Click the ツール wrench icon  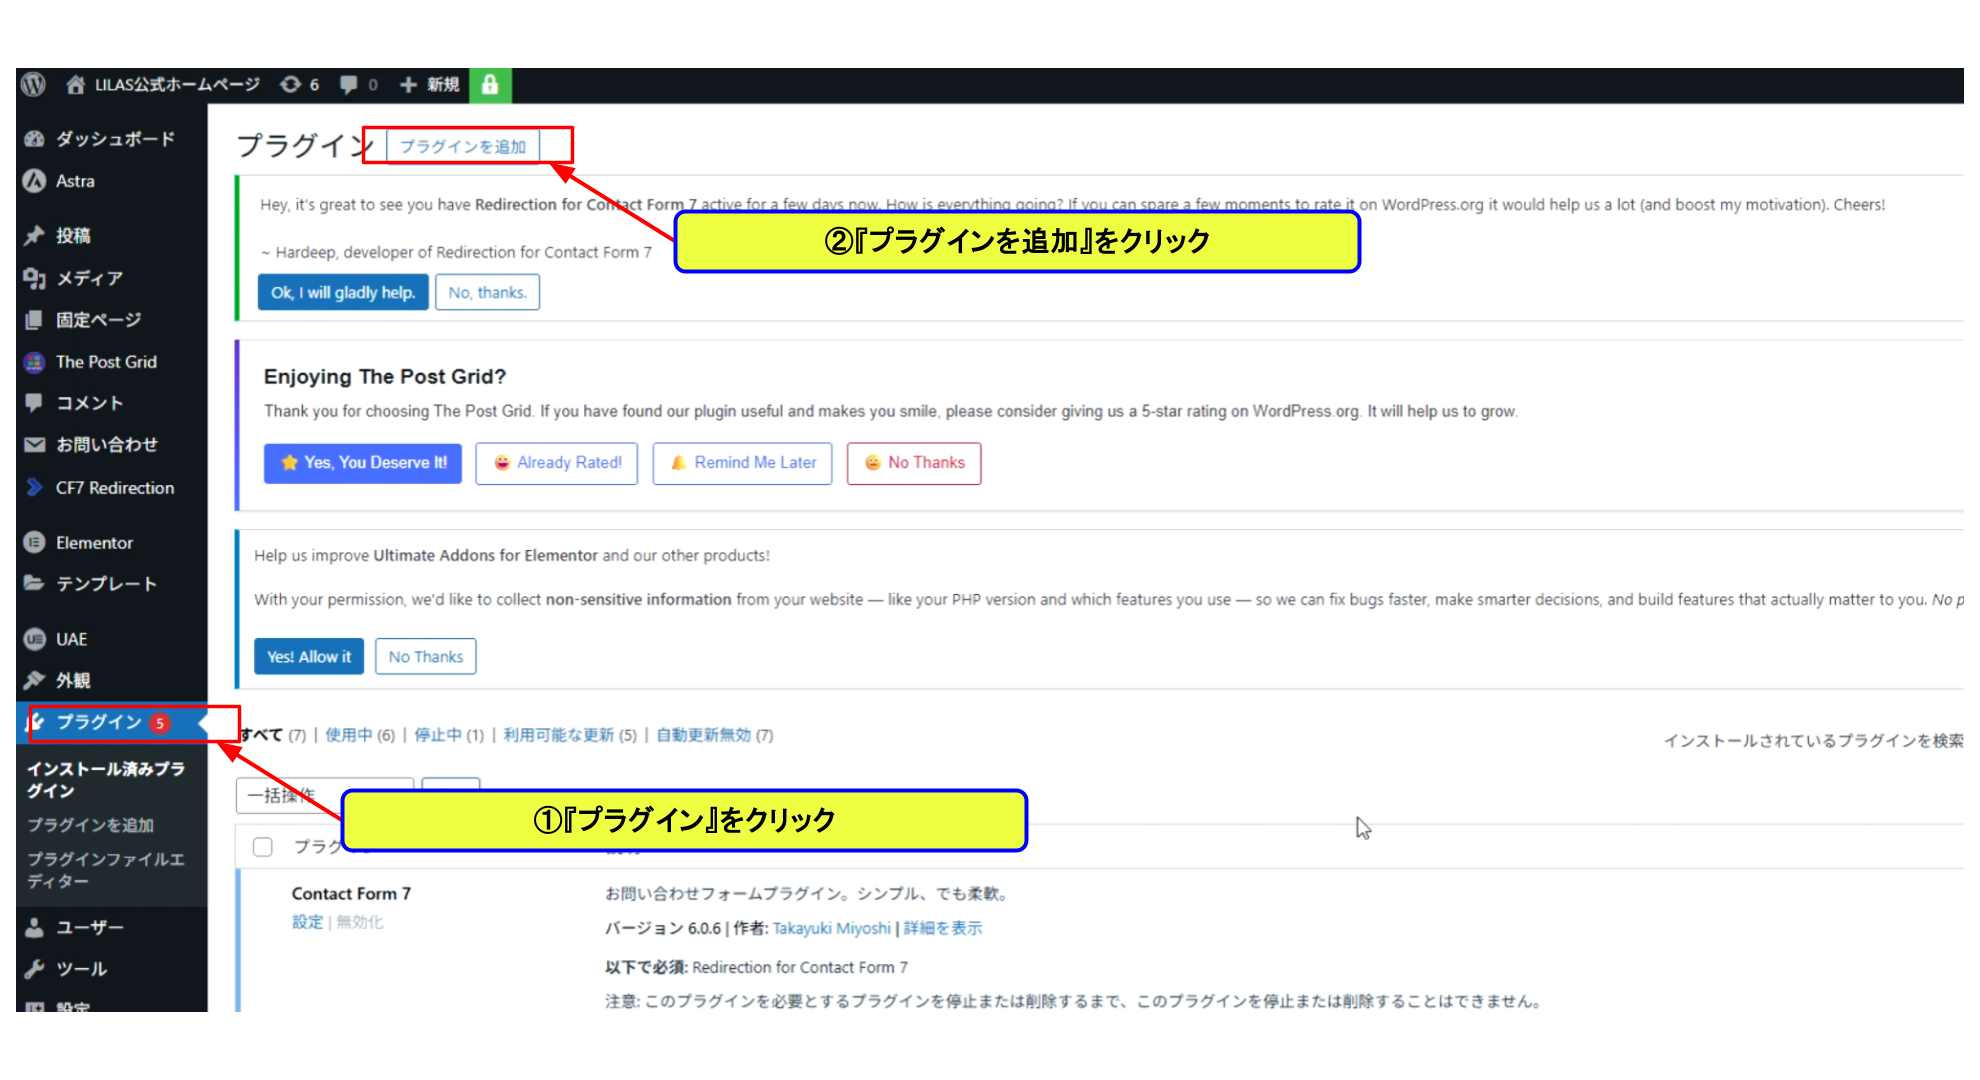(x=35, y=969)
